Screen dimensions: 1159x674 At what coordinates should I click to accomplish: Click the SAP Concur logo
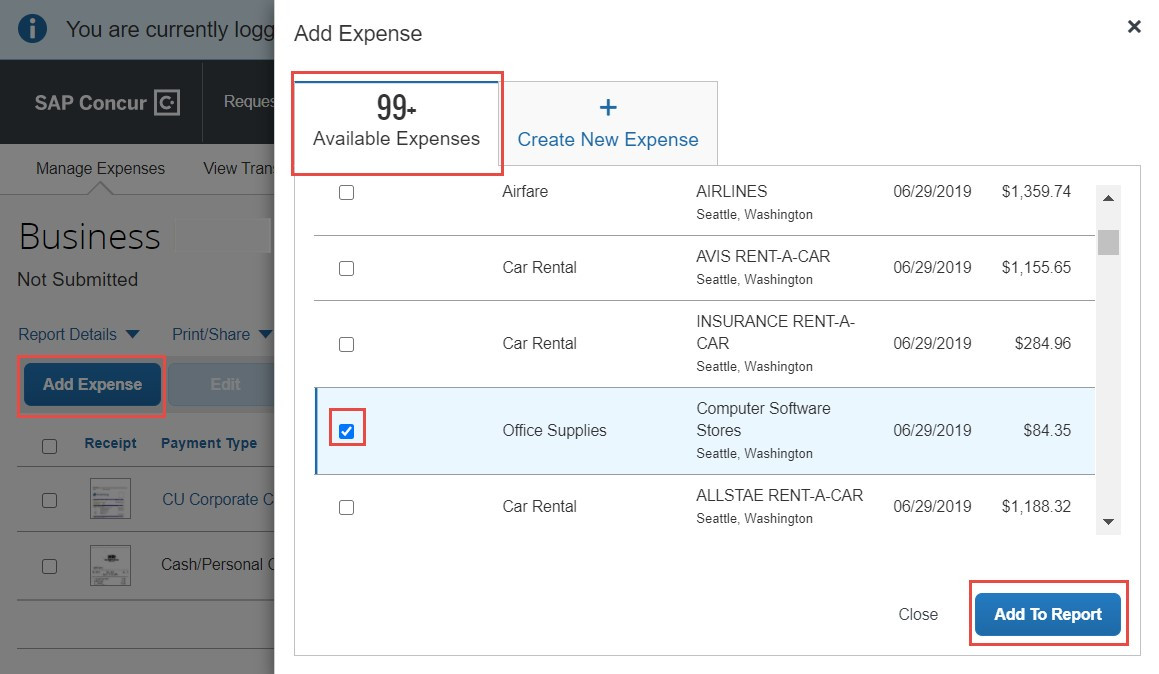[104, 102]
